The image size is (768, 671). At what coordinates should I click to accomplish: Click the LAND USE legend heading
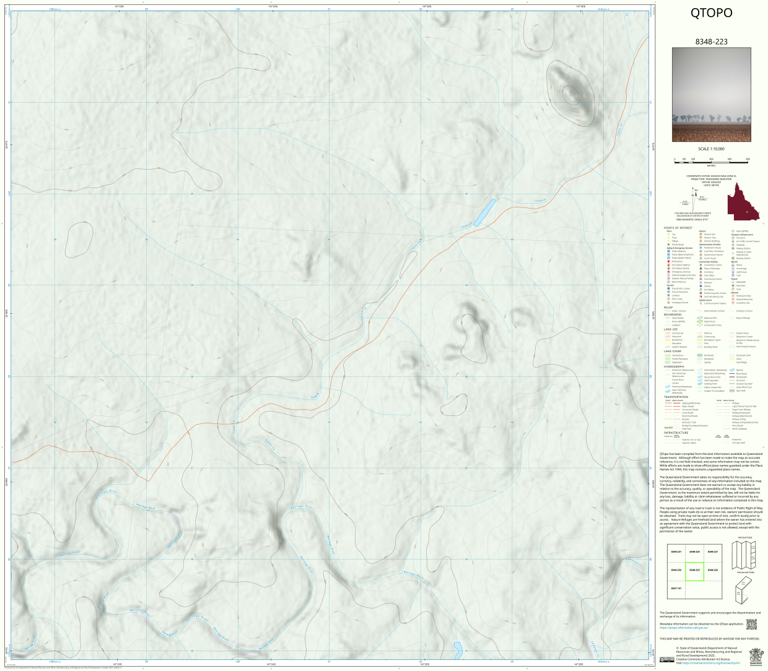[x=671, y=330]
